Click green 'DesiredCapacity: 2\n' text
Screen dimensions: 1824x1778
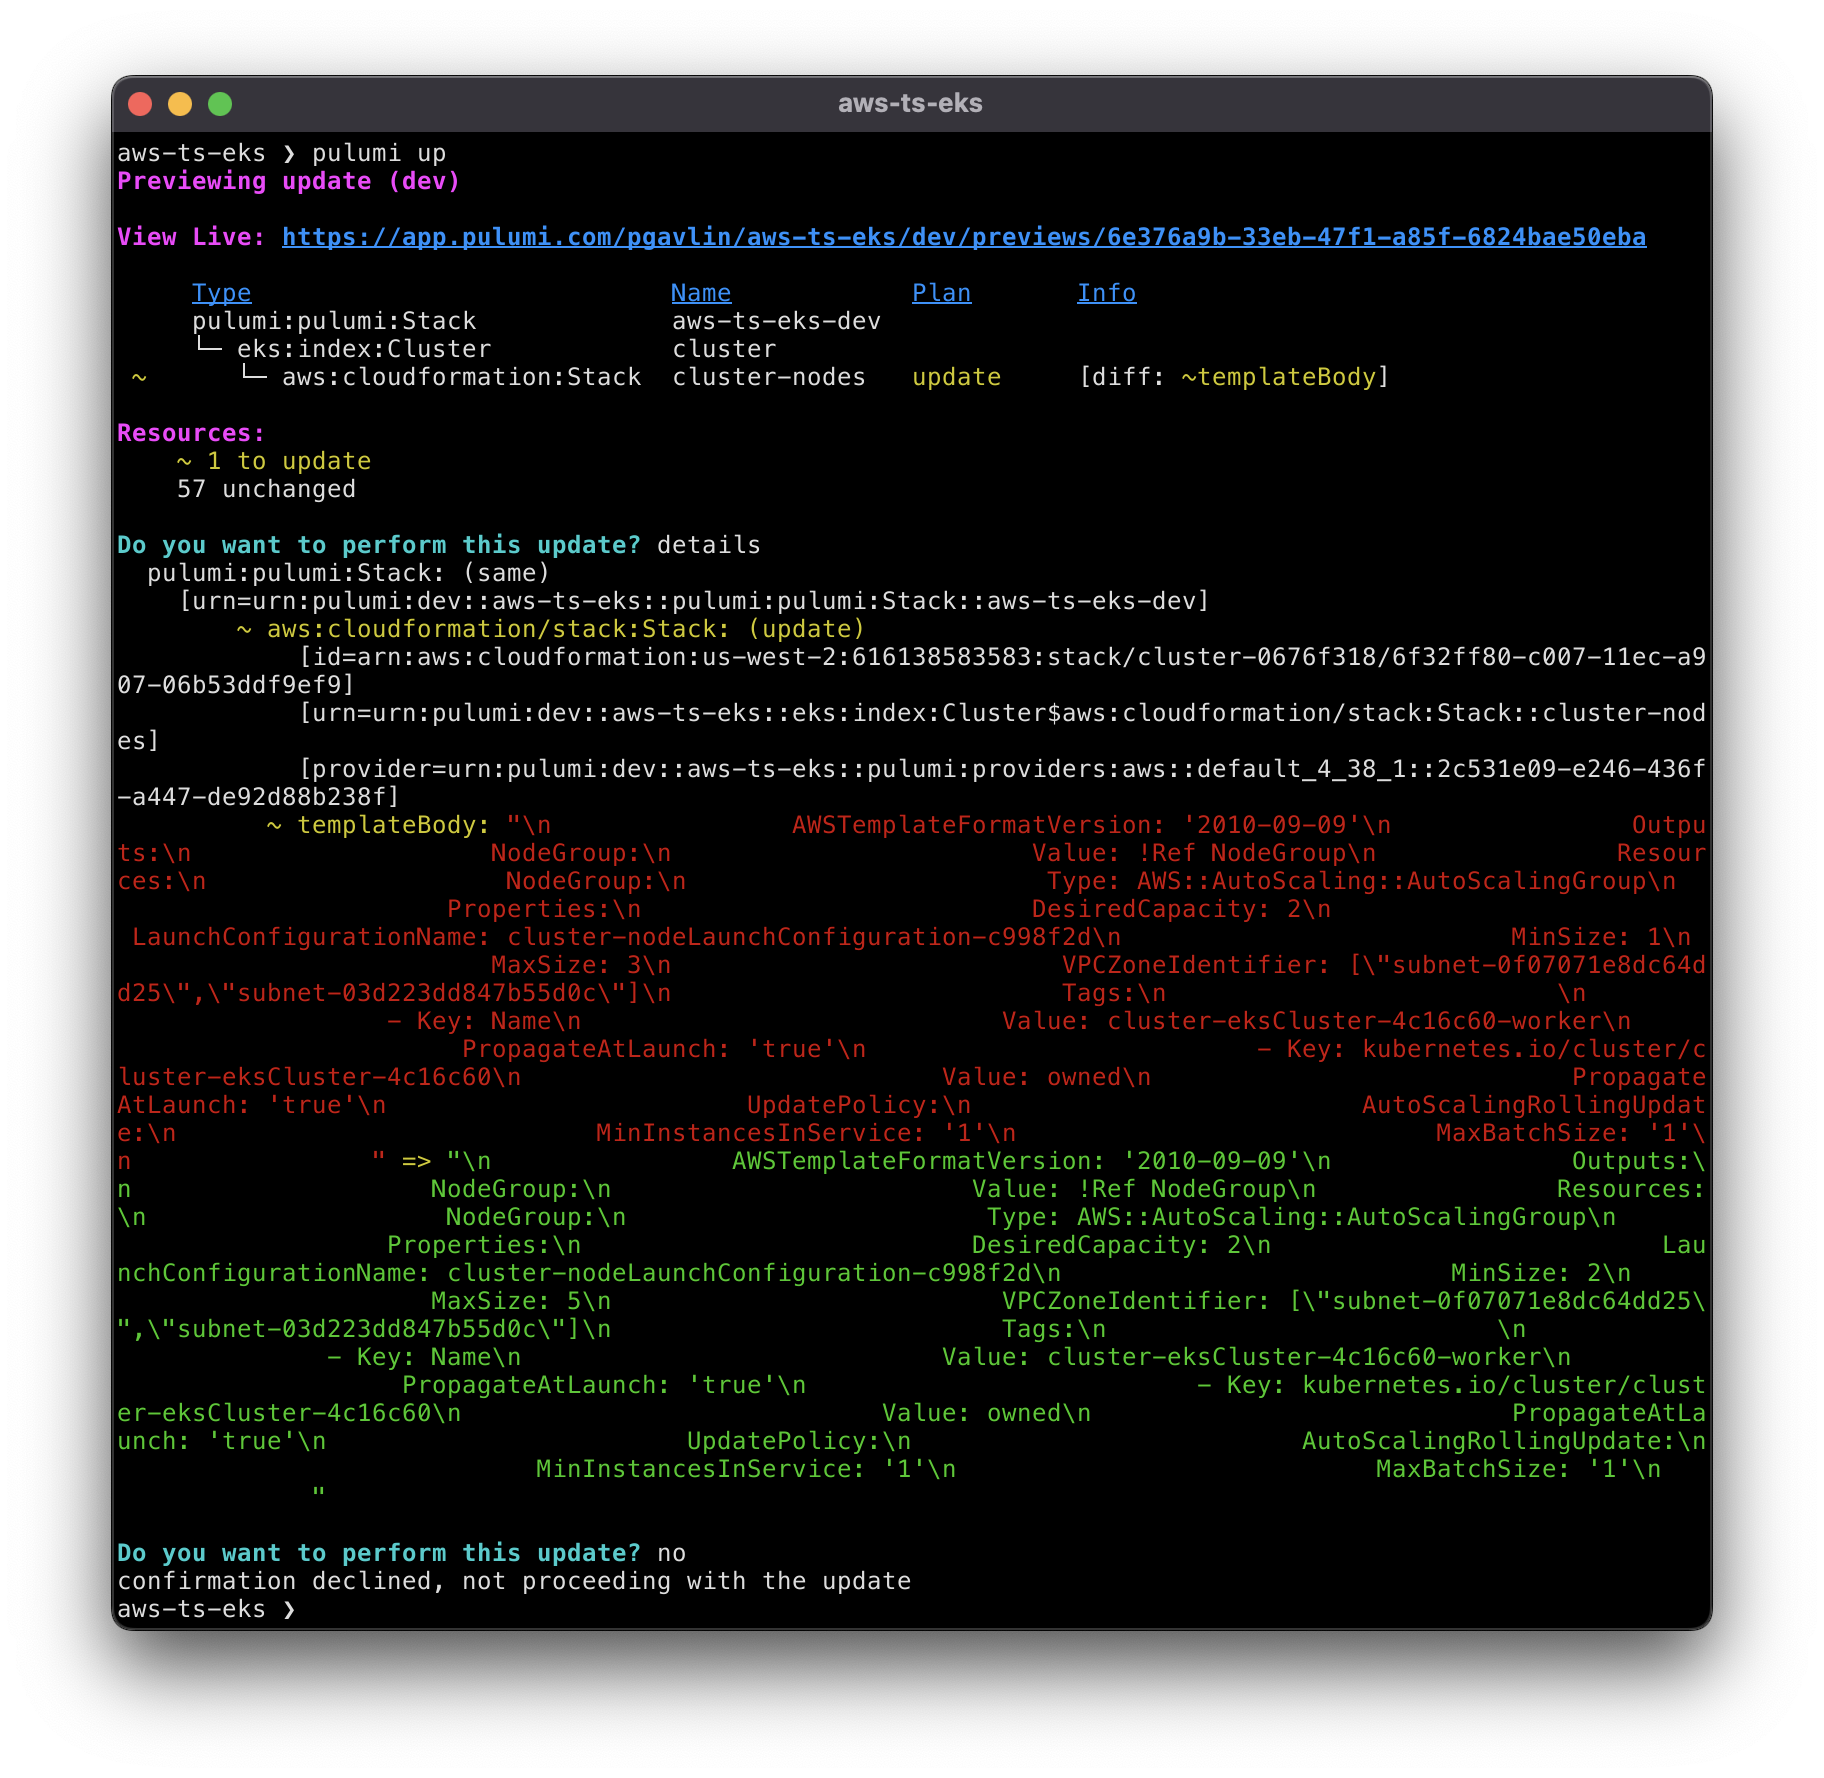(x=1121, y=1245)
